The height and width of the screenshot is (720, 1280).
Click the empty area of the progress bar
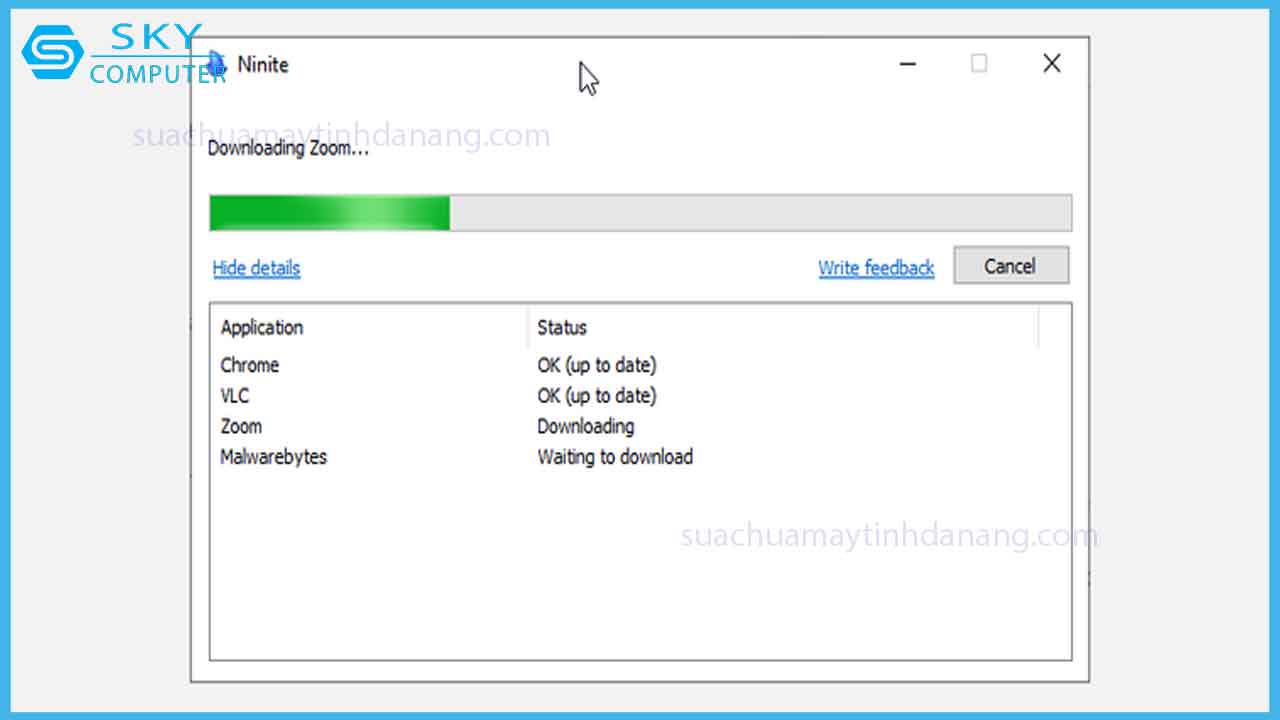pos(760,212)
